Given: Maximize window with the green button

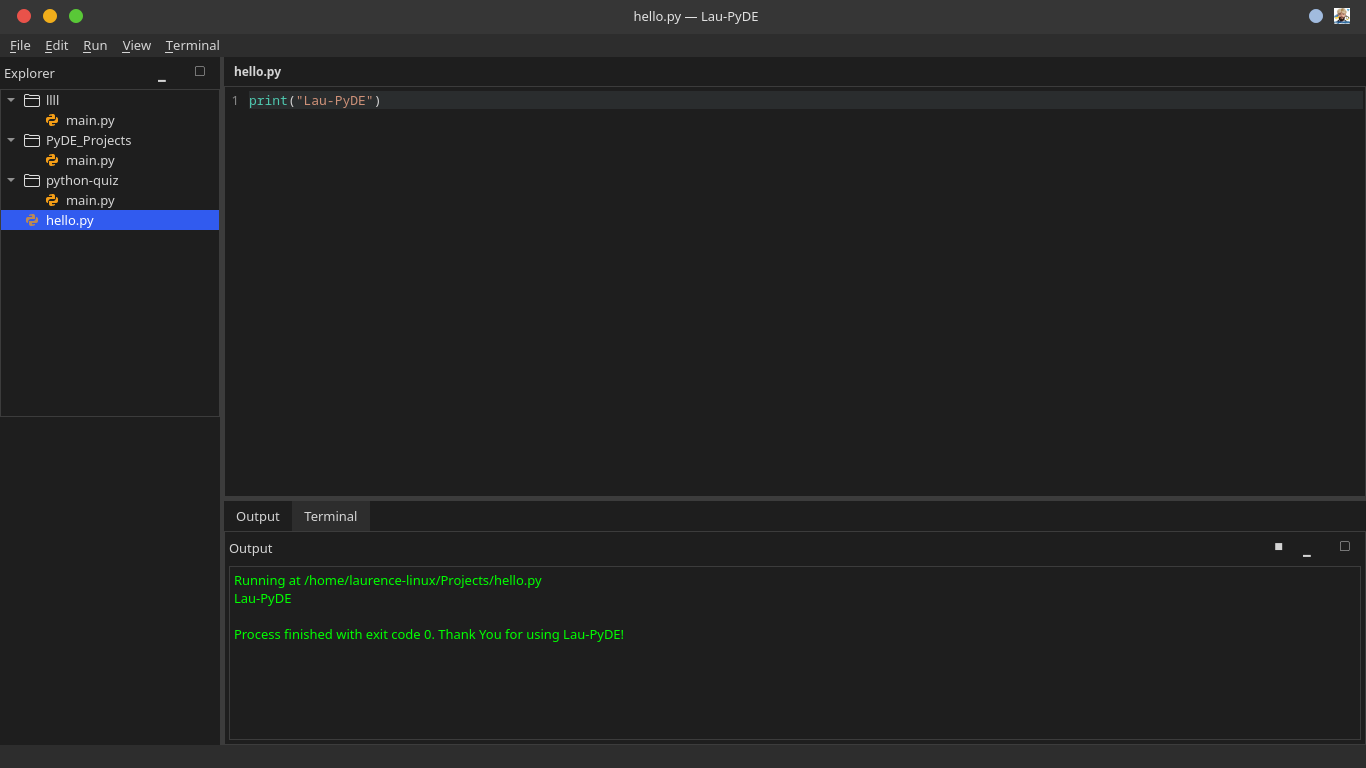Looking at the screenshot, I should [x=76, y=16].
